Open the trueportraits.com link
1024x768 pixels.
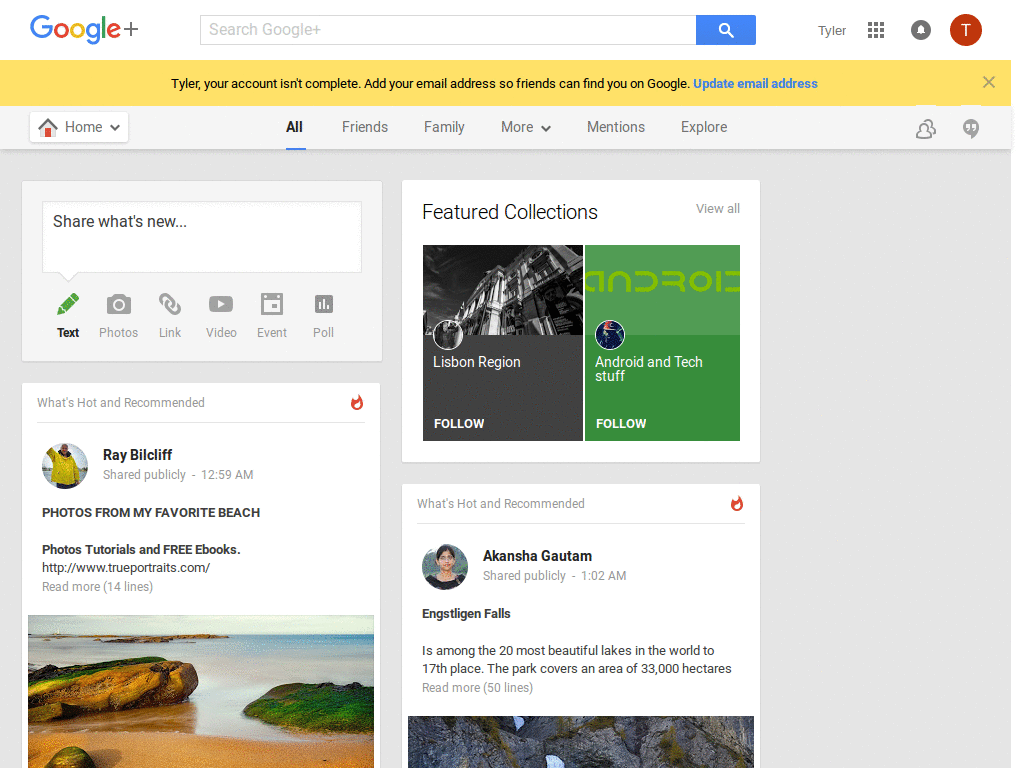[x=126, y=568]
